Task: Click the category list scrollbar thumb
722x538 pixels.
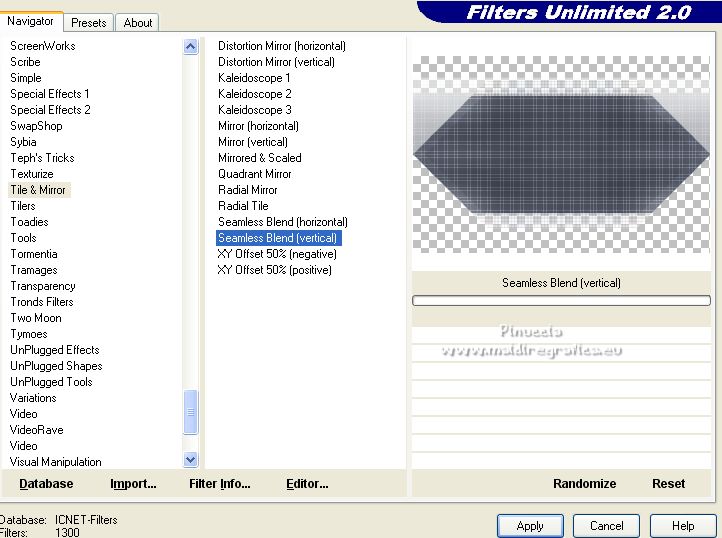Action: click(x=190, y=412)
